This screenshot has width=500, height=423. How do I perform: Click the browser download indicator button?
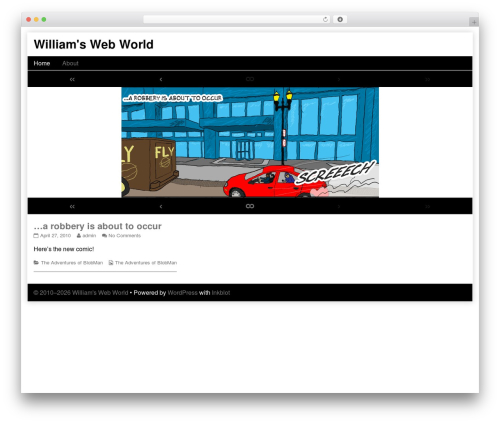340,19
